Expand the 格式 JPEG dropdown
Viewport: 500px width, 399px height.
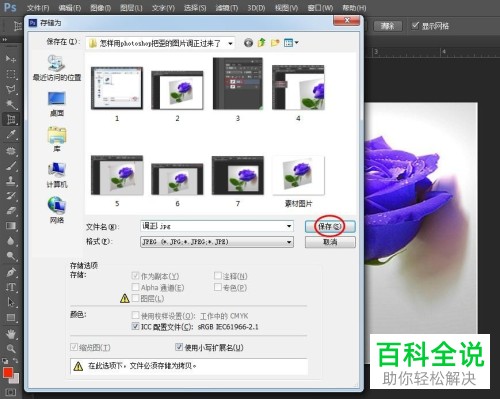pos(289,242)
